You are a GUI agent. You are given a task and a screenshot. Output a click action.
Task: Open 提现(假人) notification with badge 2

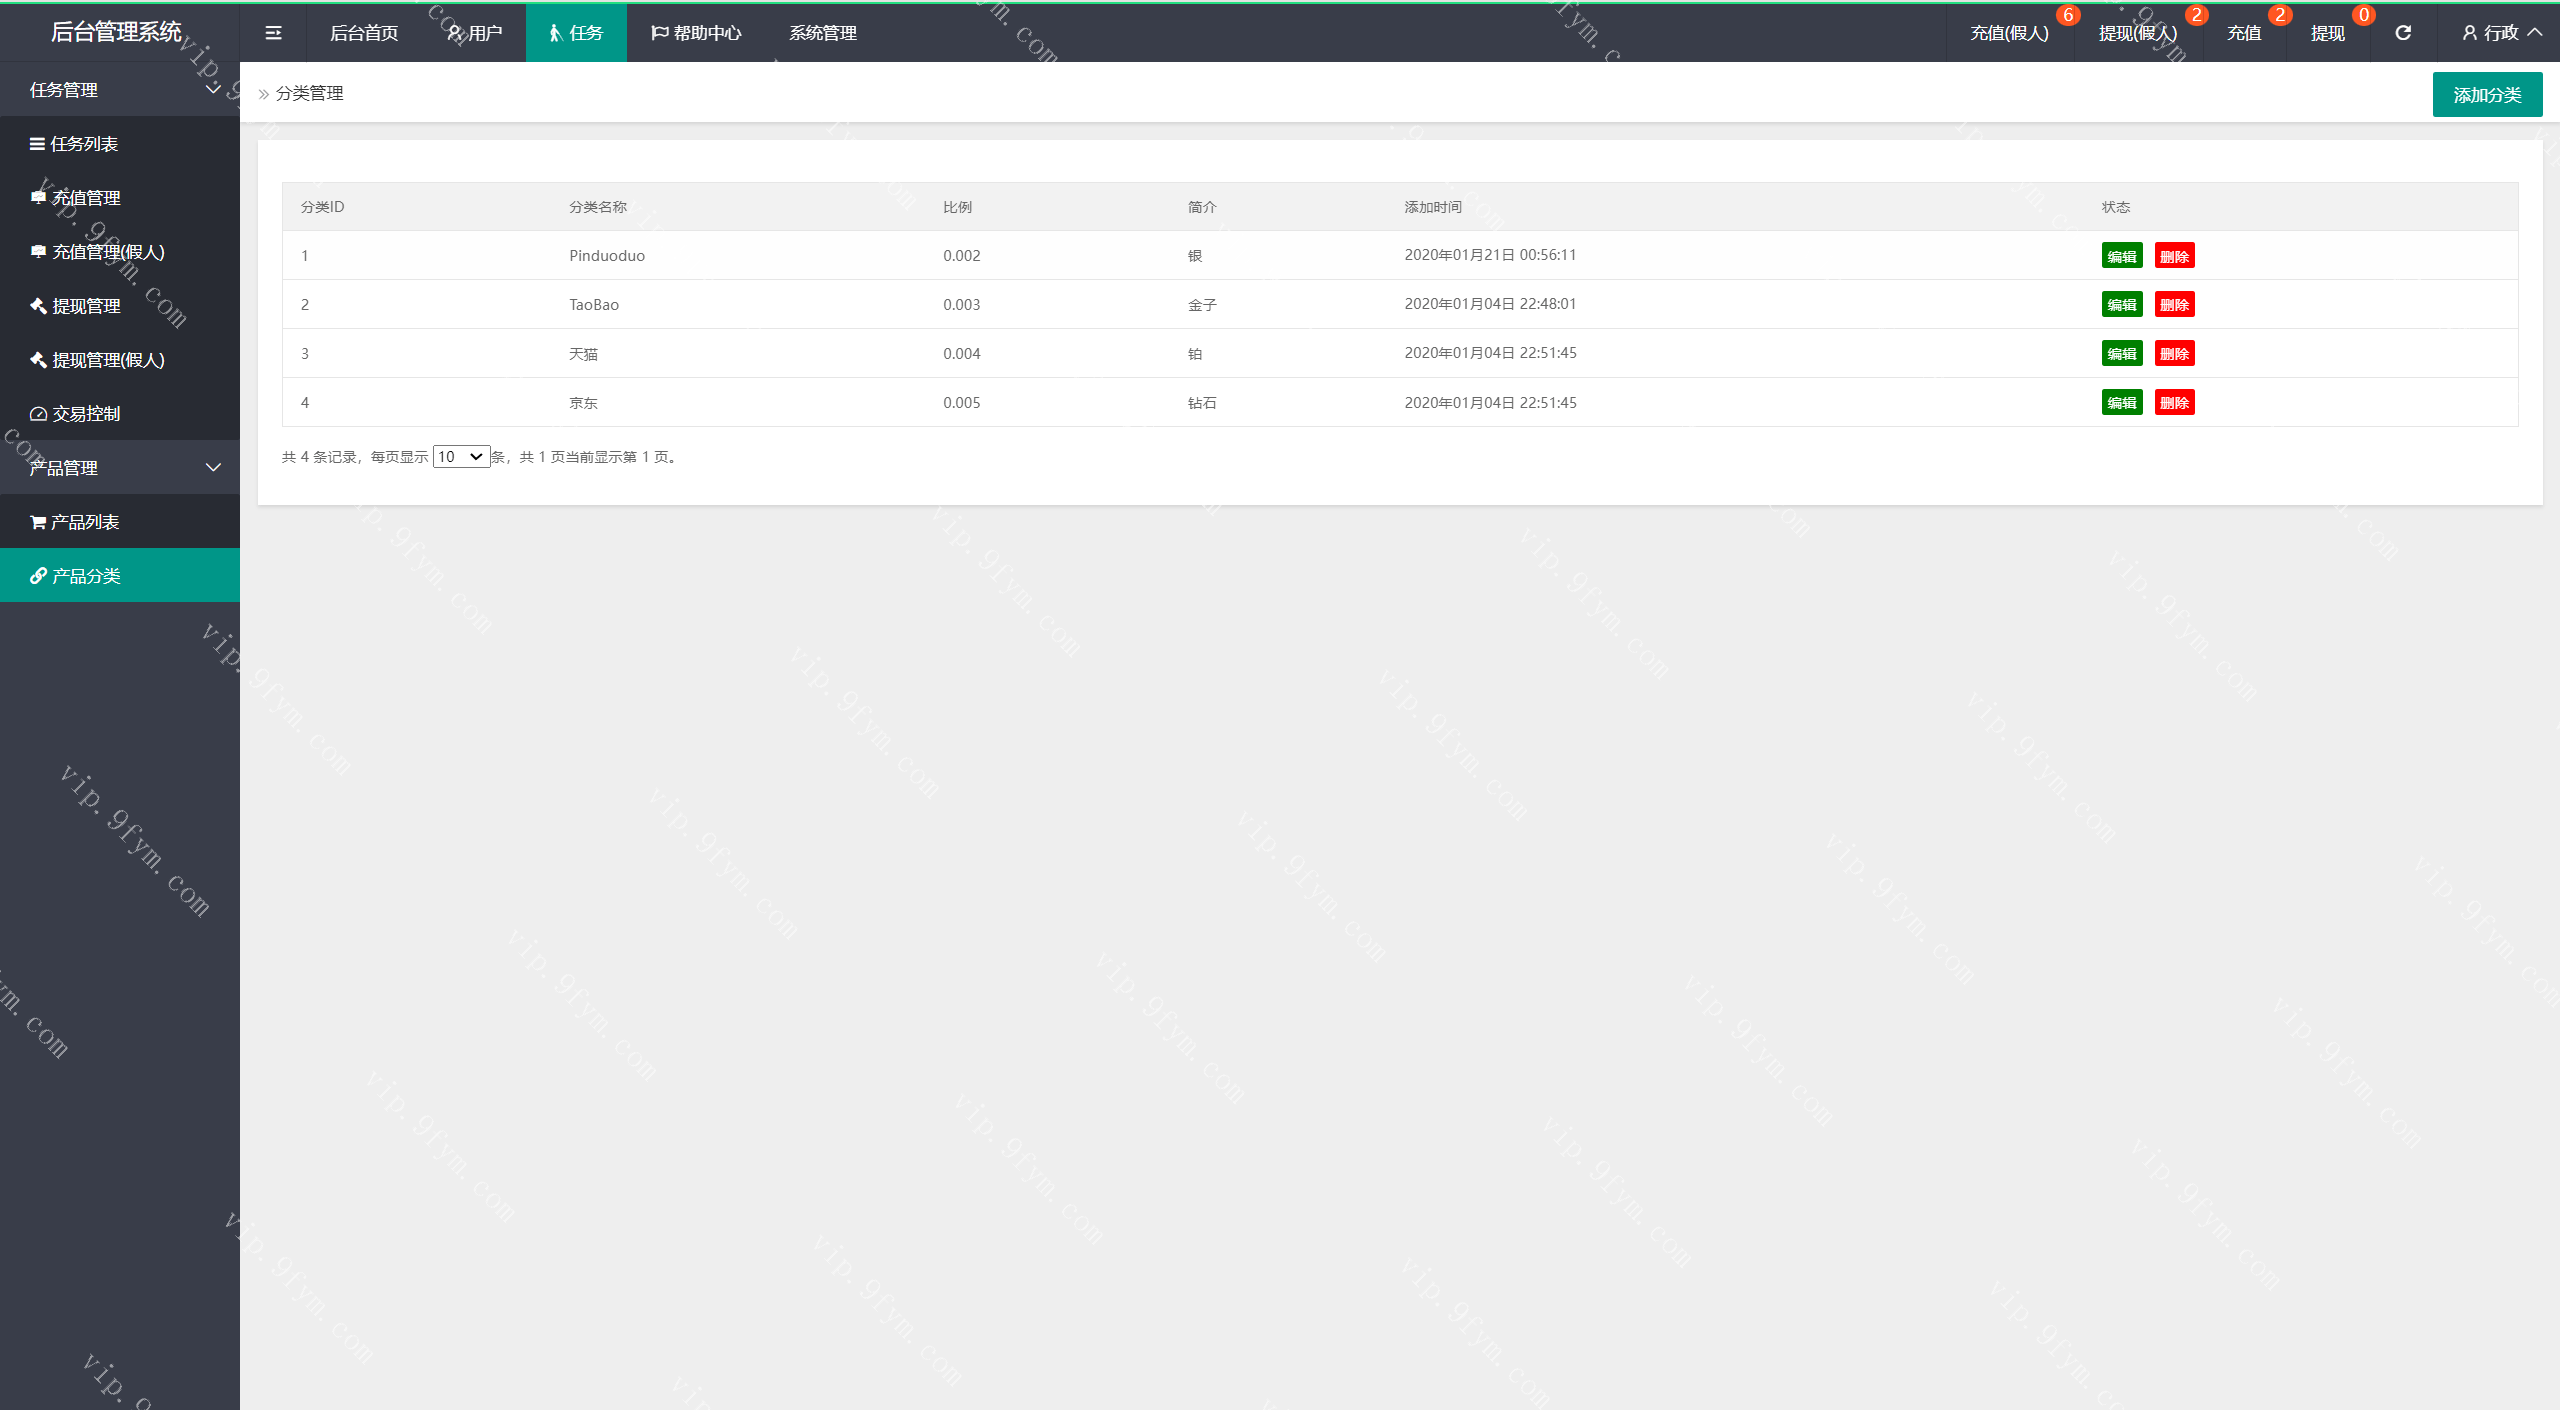click(x=2137, y=33)
